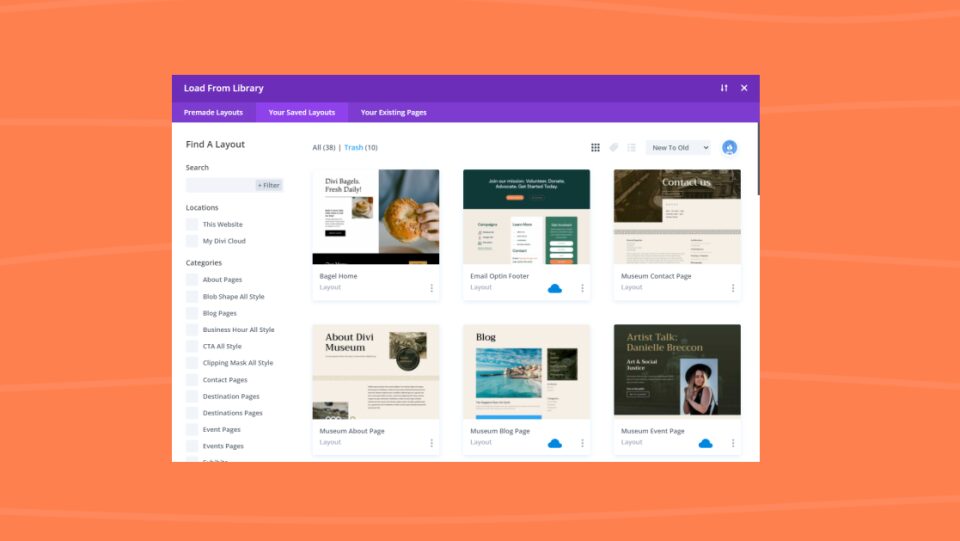Click the sort/swap arrows icon in header
Image resolution: width=960 pixels, height=541 pixels.
tap(724, 88)
